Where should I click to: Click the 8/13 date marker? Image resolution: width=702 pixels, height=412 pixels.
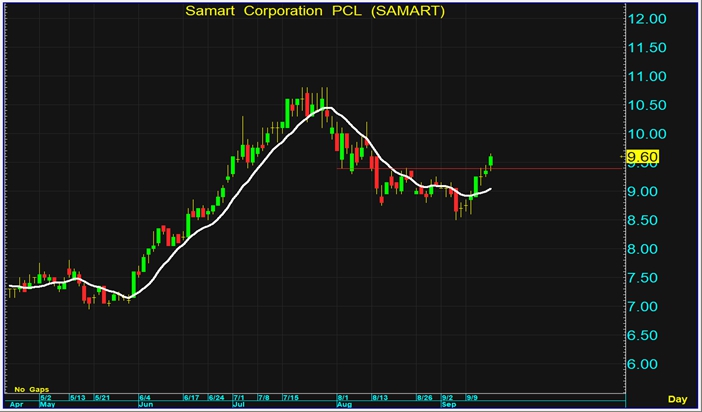click(380, 397)
